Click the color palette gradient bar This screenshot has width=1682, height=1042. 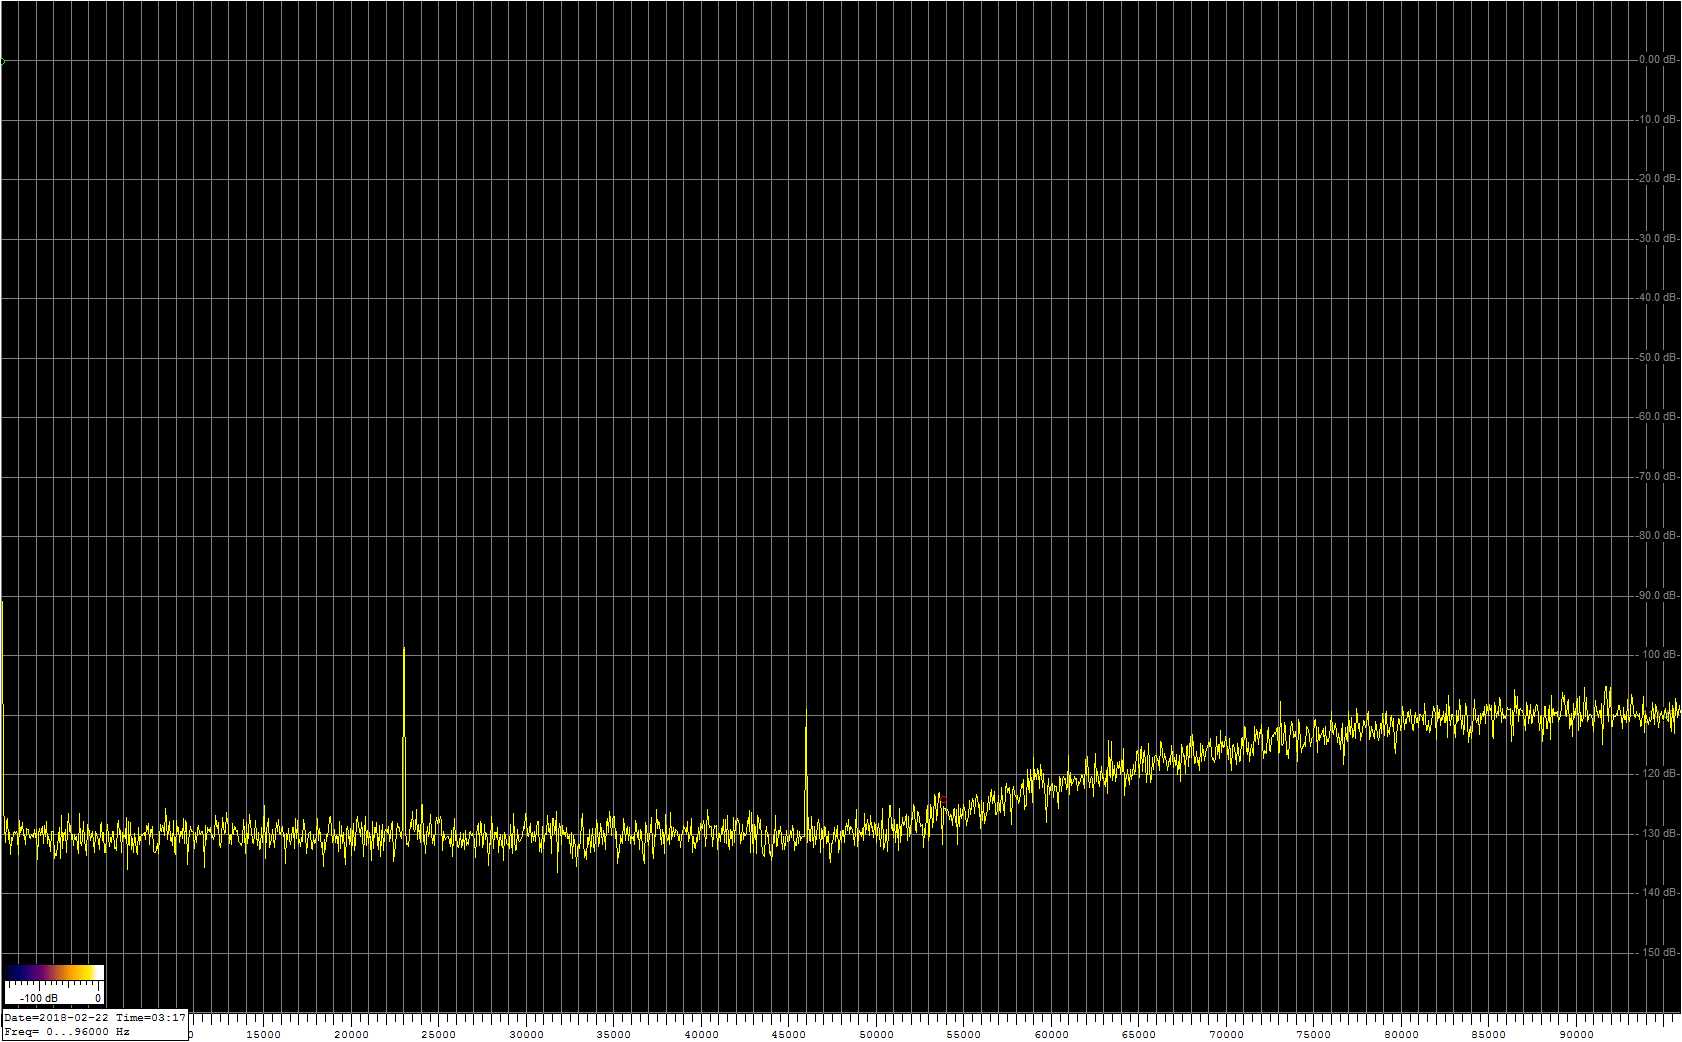54,972
